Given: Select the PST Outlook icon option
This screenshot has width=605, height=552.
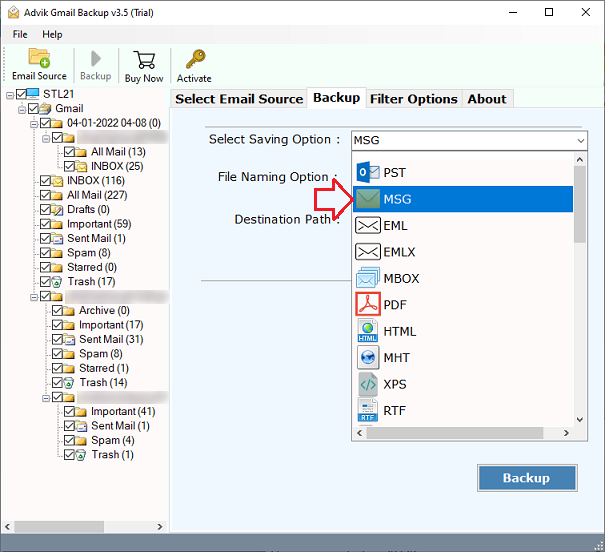Looking at the screenshot, I should 368,172.
